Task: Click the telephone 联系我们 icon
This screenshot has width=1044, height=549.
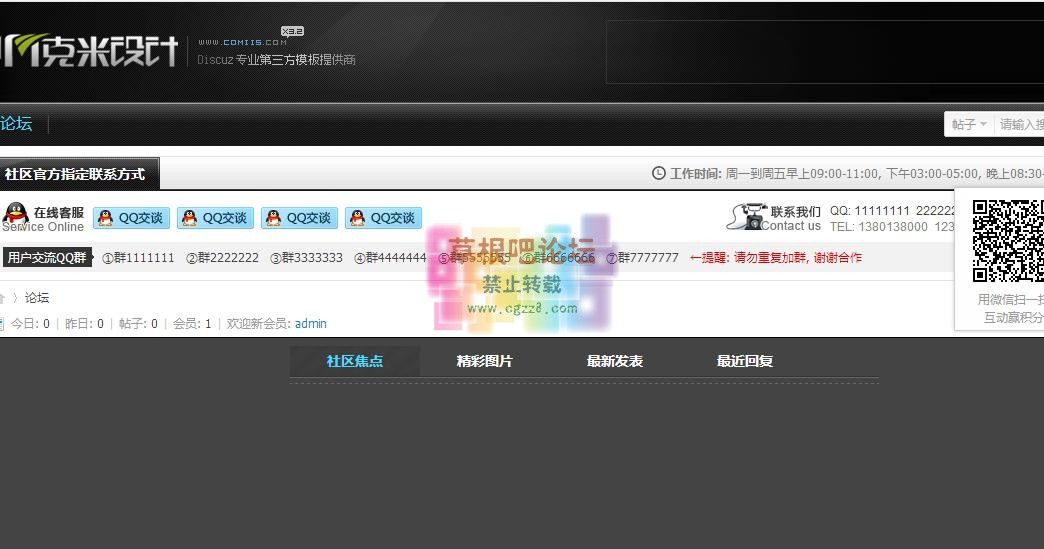Action: (x=747, y=216)
